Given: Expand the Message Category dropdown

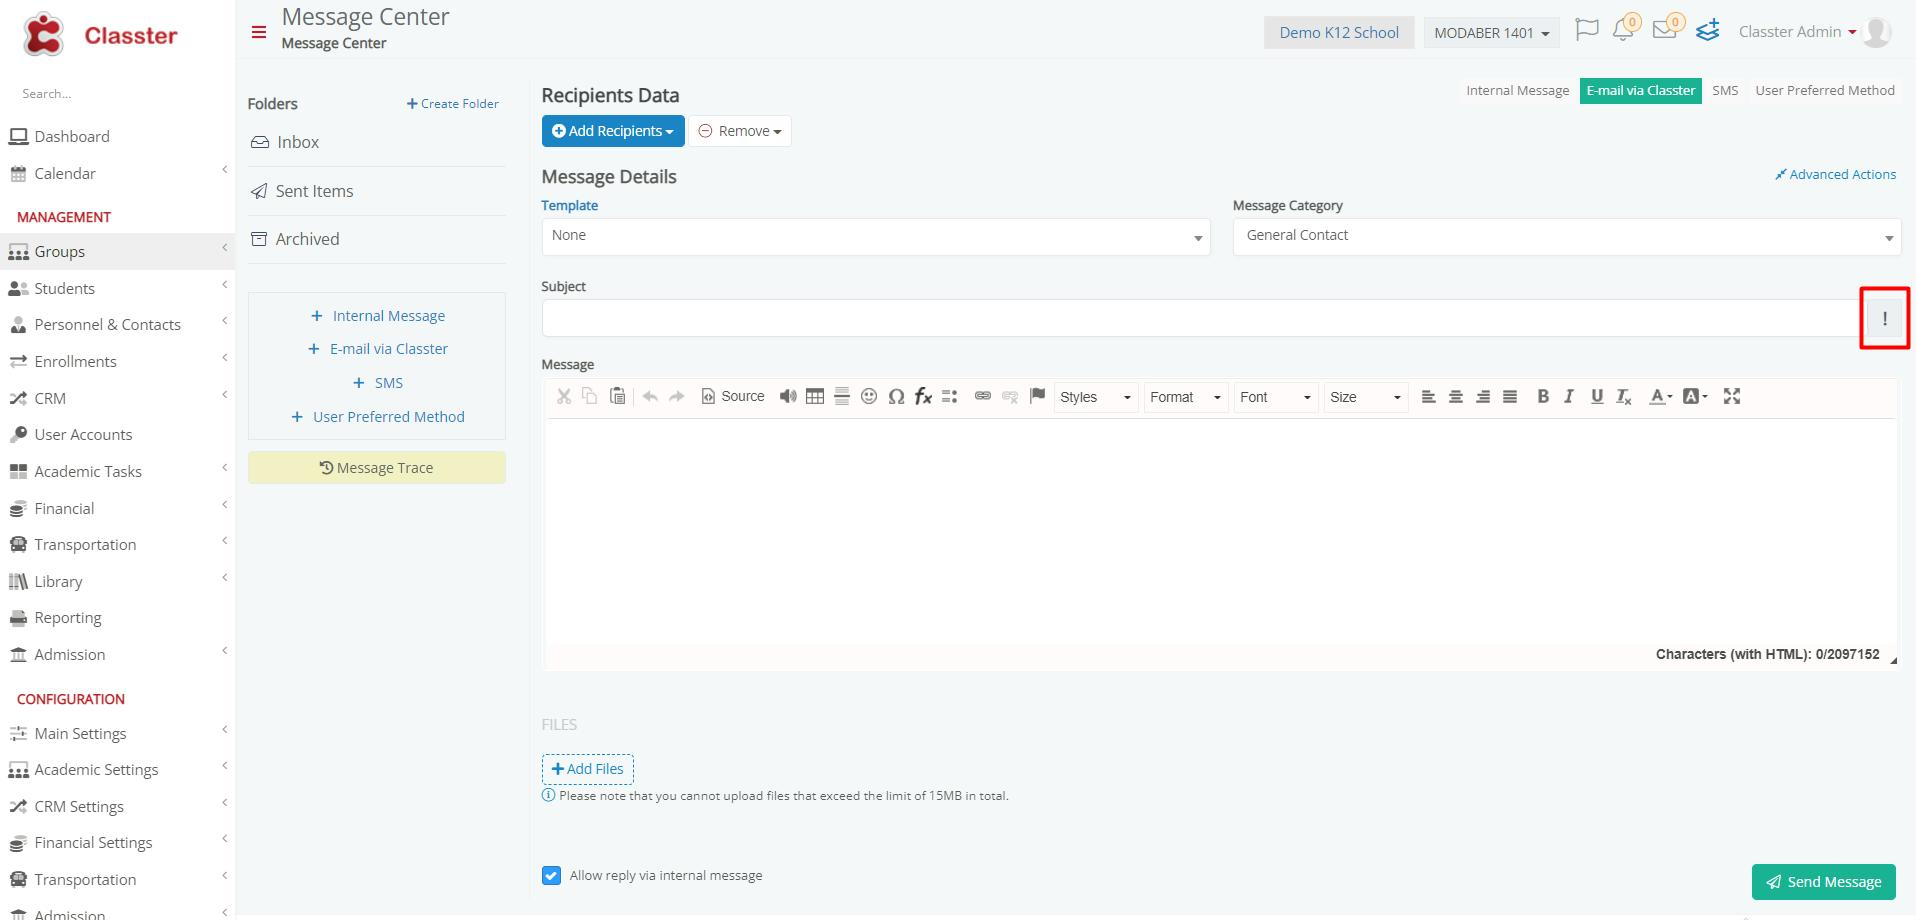Looking at the screenshot, I should [1567, 237].
